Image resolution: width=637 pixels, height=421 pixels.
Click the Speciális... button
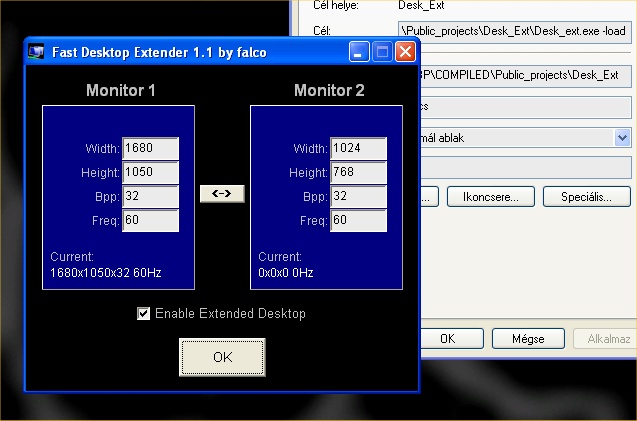587,197
